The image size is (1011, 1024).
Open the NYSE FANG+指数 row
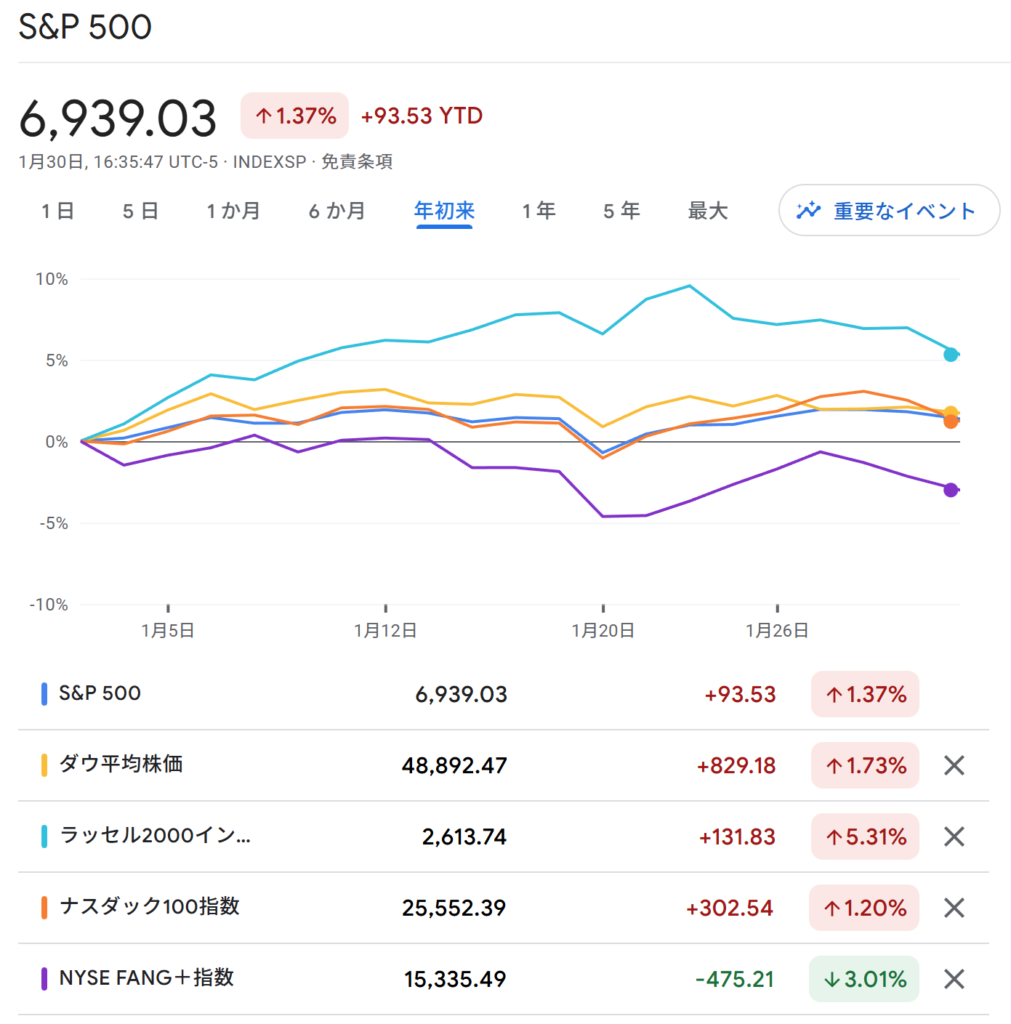(146, 978)
